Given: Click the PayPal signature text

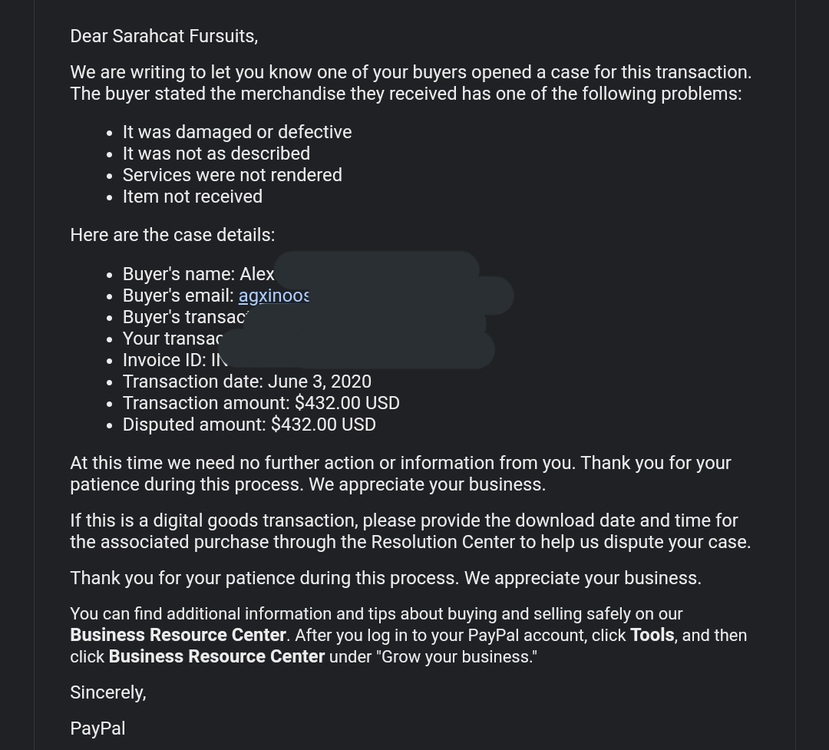Looking at the screenshot, I should pyautogui.click(x=98, y=728).
